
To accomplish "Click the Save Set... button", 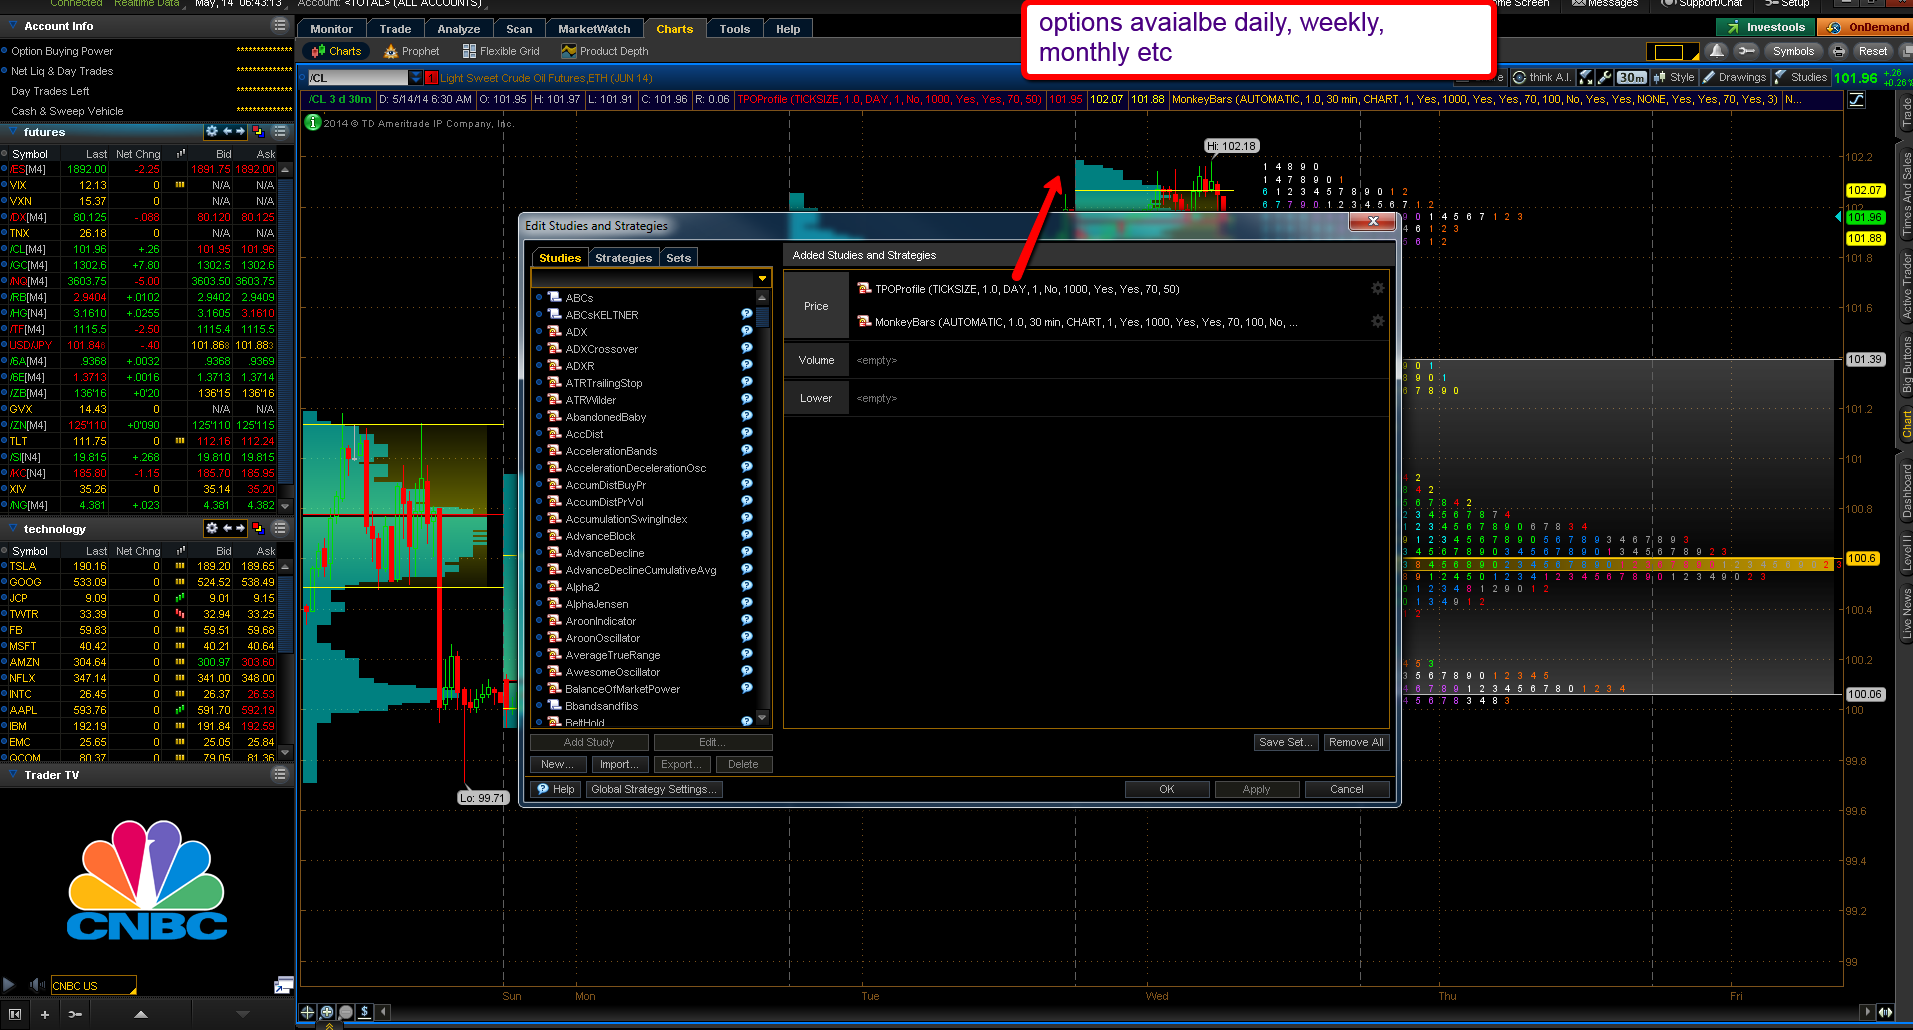I will coord(1286,742).
